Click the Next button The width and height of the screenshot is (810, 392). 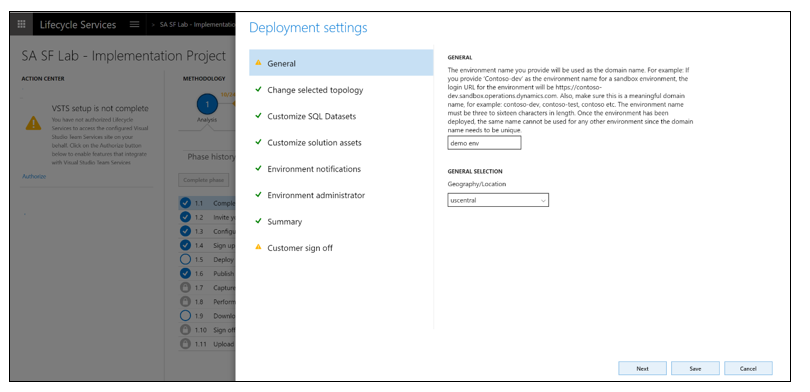642,368
